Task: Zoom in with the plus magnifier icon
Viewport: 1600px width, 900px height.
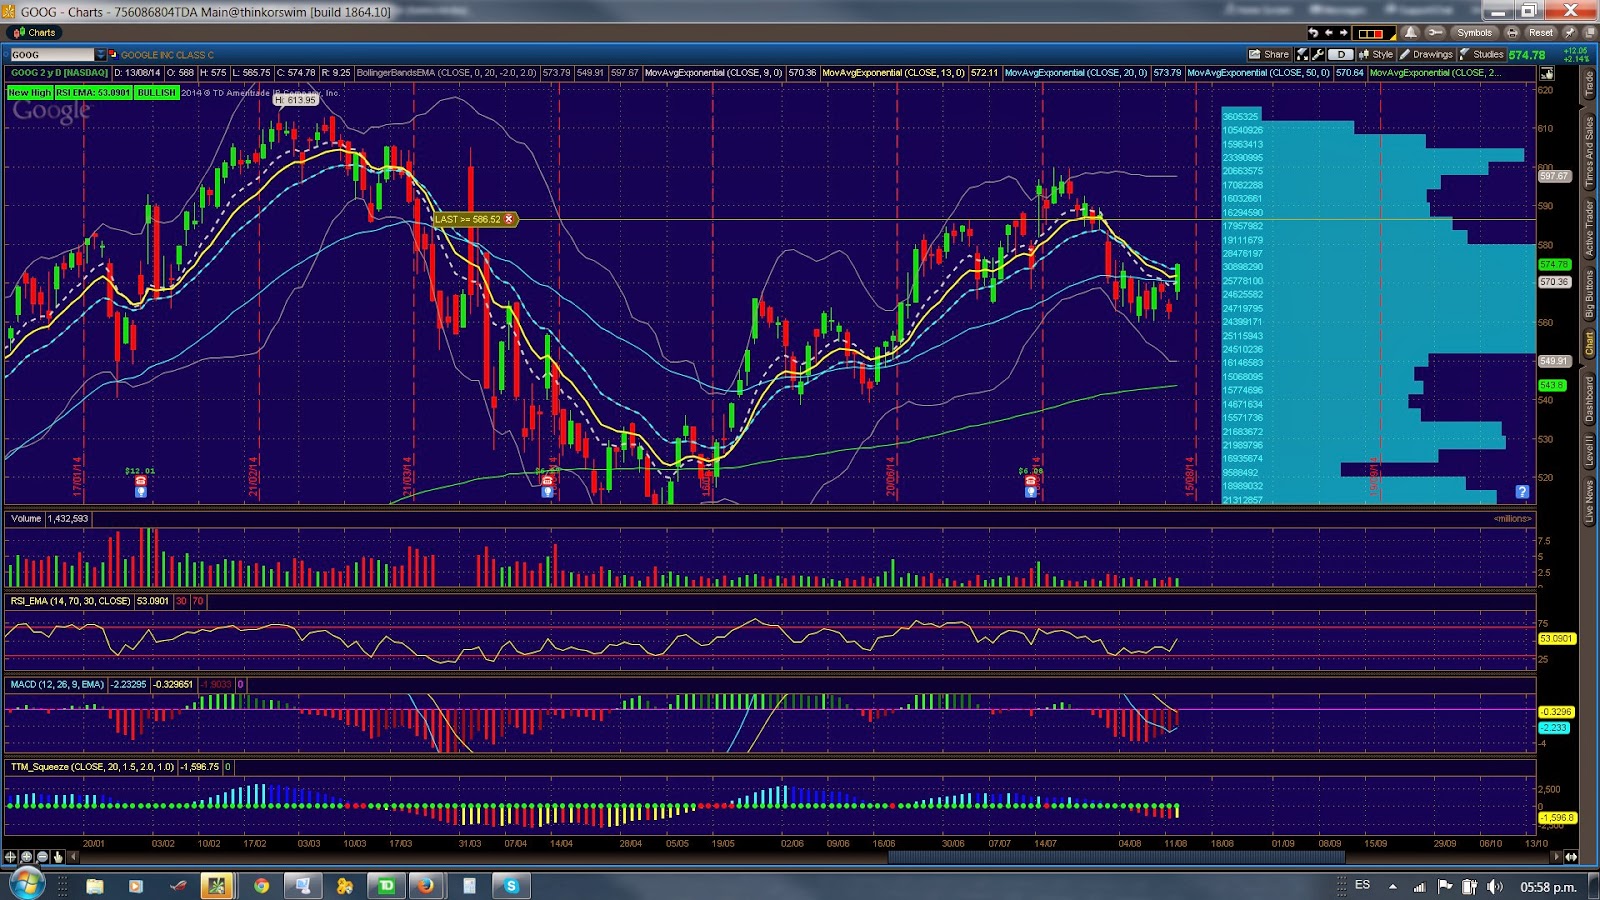Action: (27, 857)
